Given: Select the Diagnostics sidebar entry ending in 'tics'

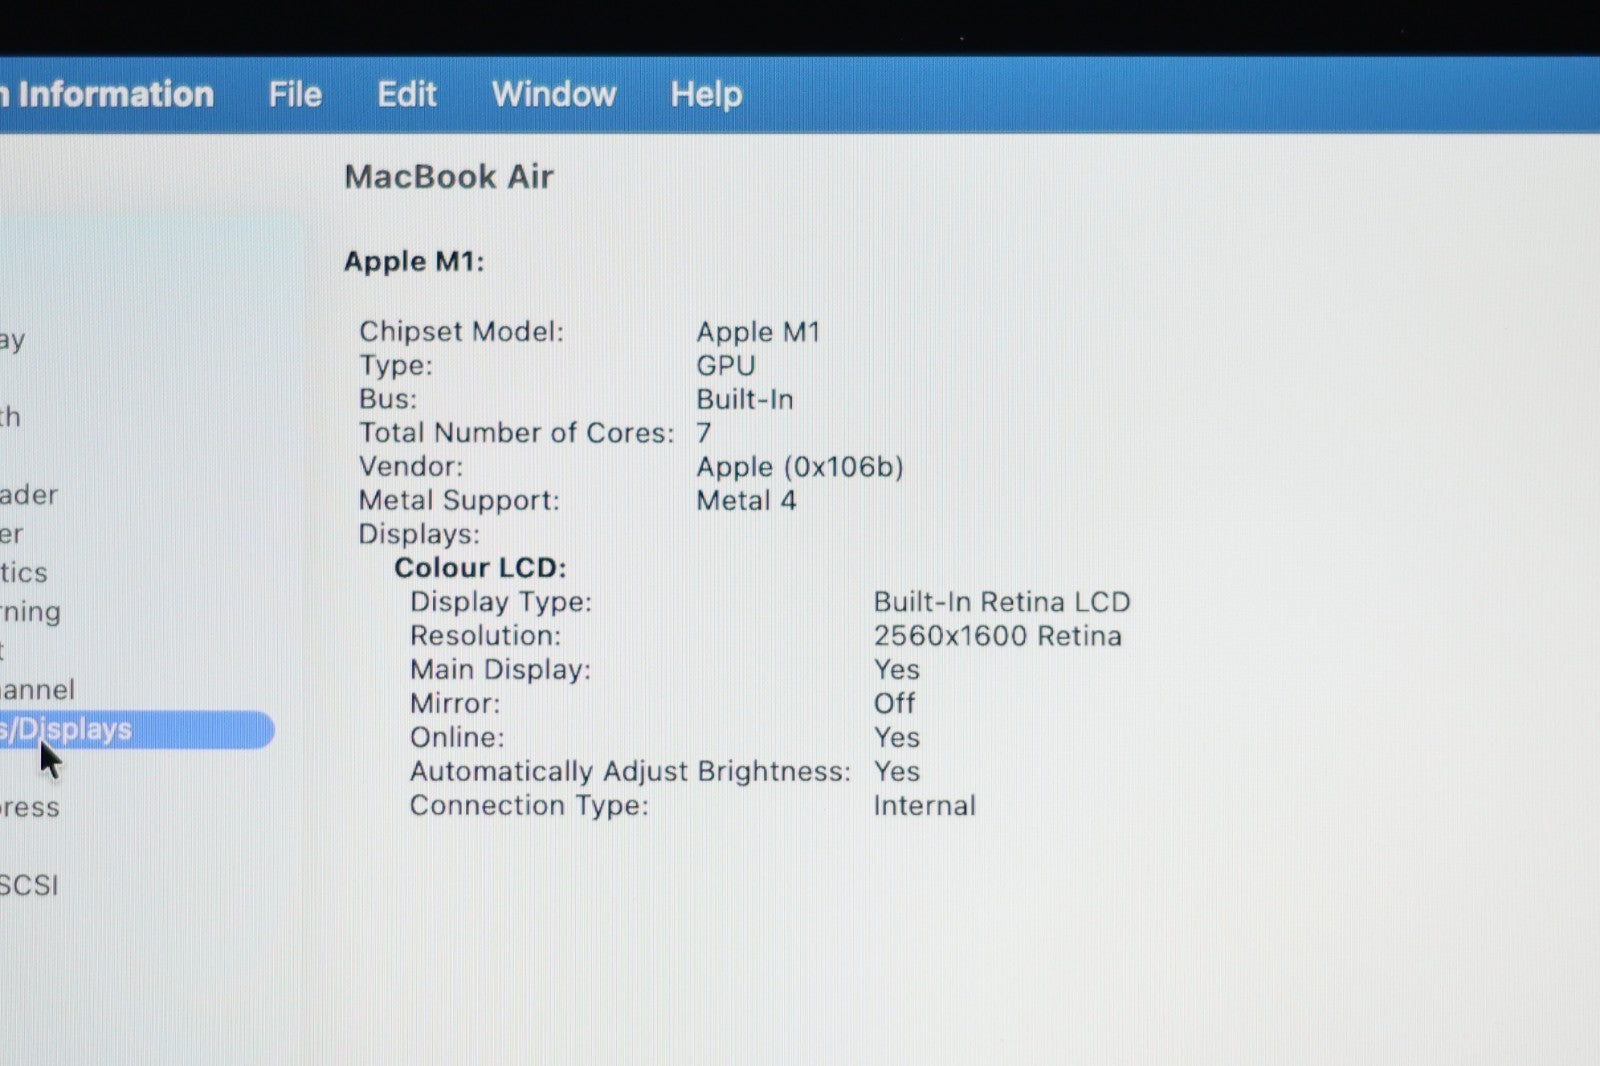Looking at the screenshot, I should 24,572.
